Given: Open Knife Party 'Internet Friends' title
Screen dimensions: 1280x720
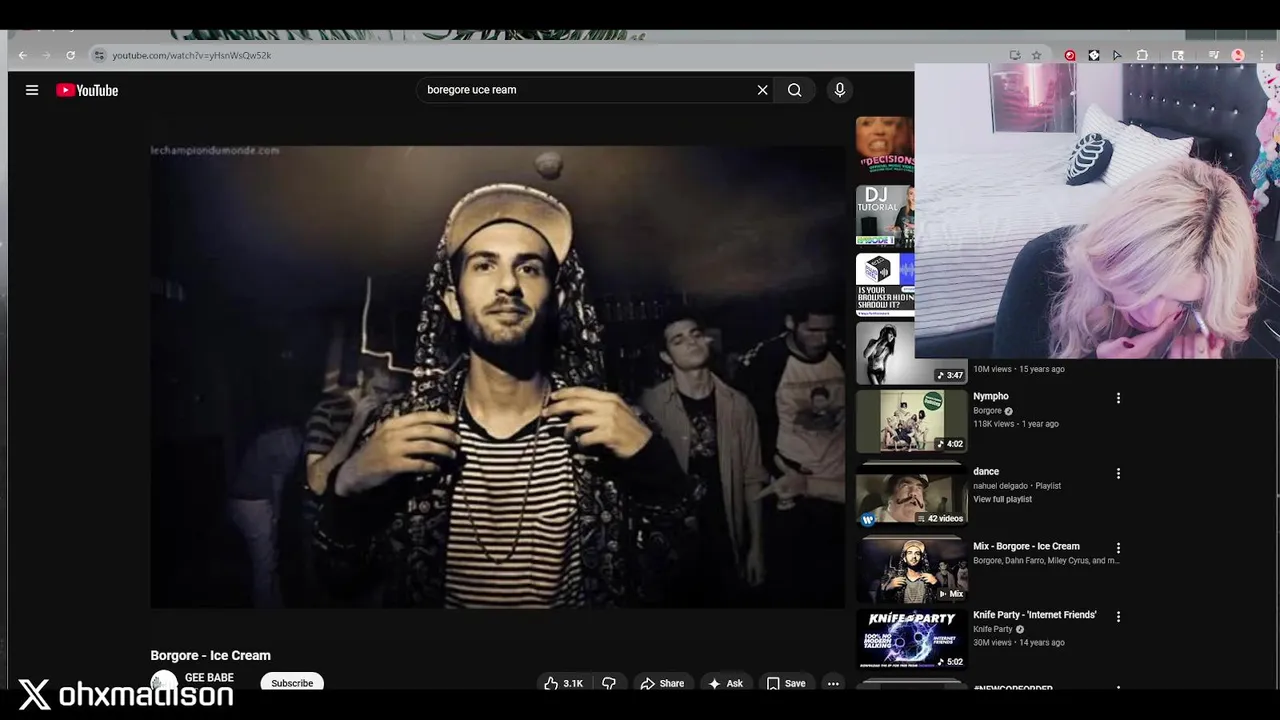Looking at the screenshot, I should click(1035, 615).
